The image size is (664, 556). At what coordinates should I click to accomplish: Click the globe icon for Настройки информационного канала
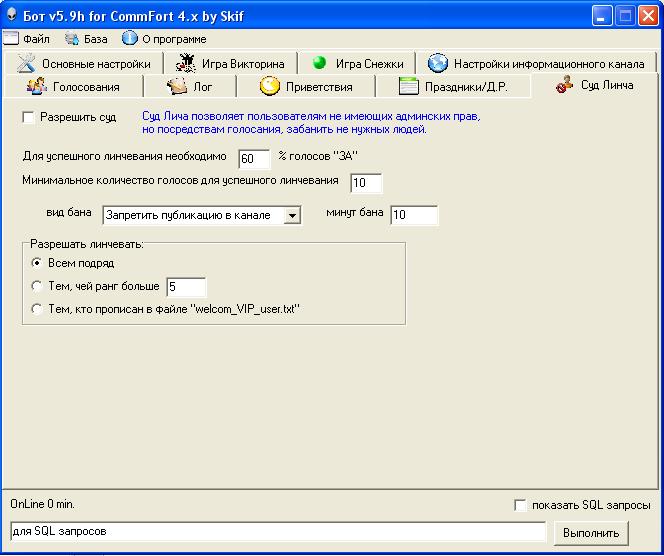click(x=437, y=63)
